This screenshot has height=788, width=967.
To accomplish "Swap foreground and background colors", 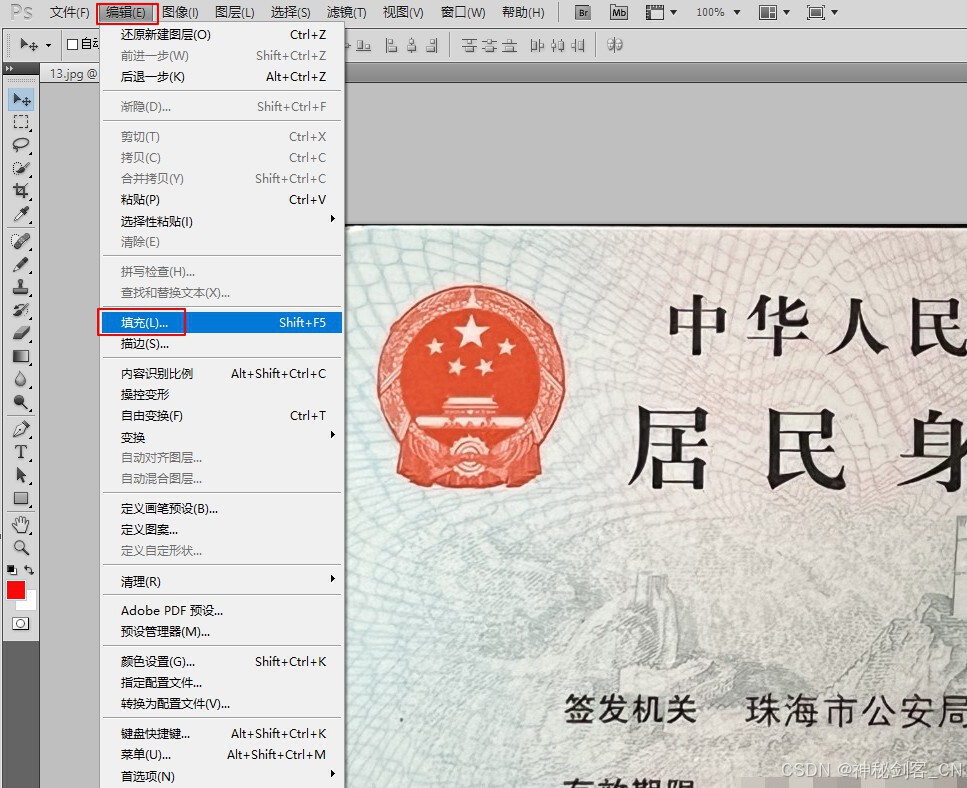I will click(29, 569).
